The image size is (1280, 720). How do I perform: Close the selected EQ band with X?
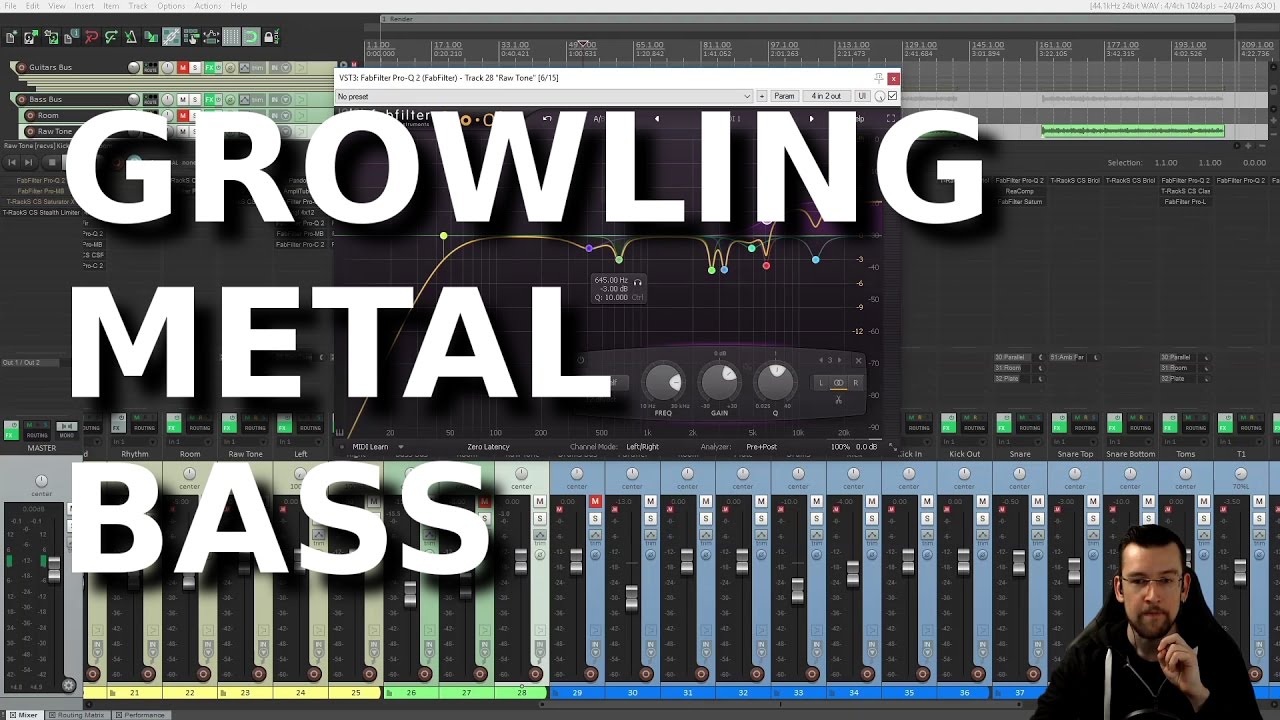click(x=859, y=360)
